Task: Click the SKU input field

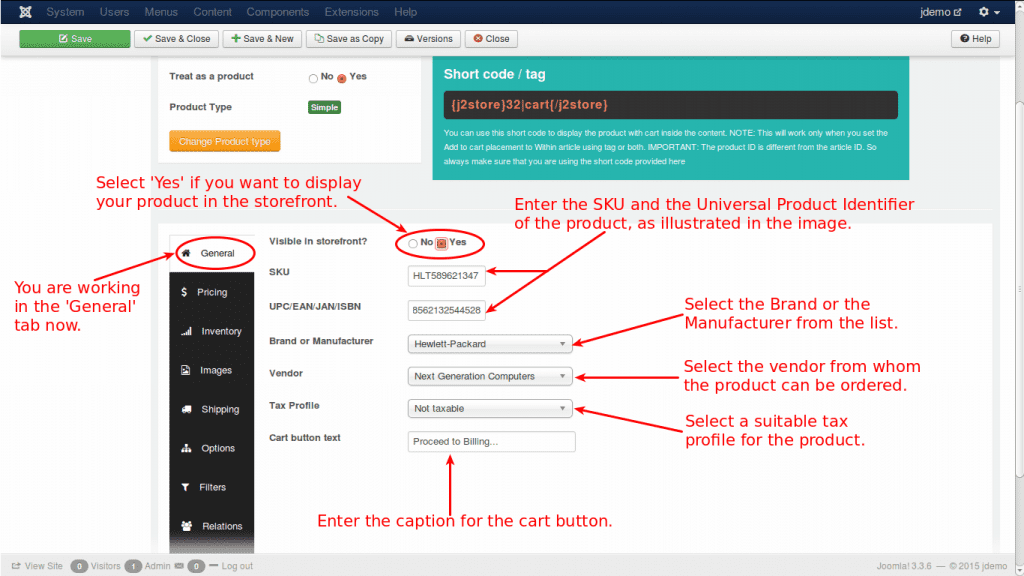Action: coord(445,275)
